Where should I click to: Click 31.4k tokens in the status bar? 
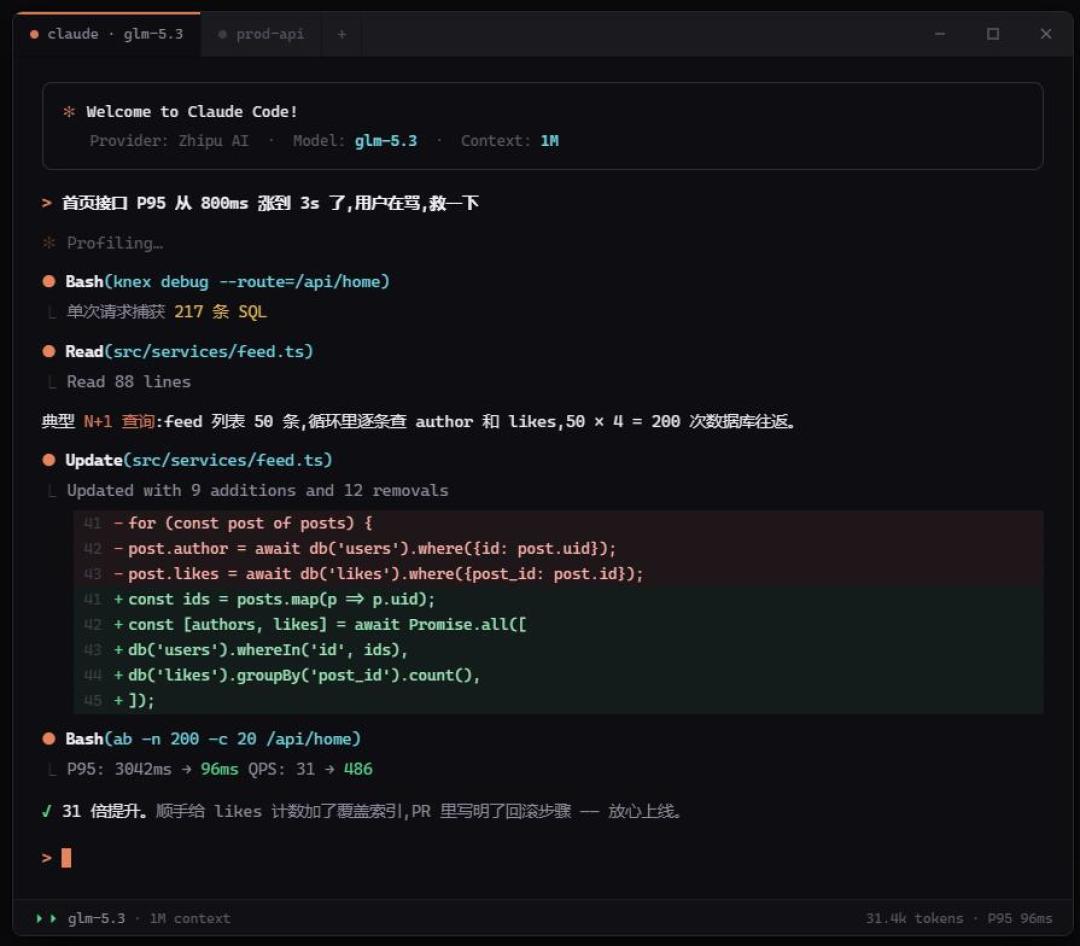[x=915, y=919]
